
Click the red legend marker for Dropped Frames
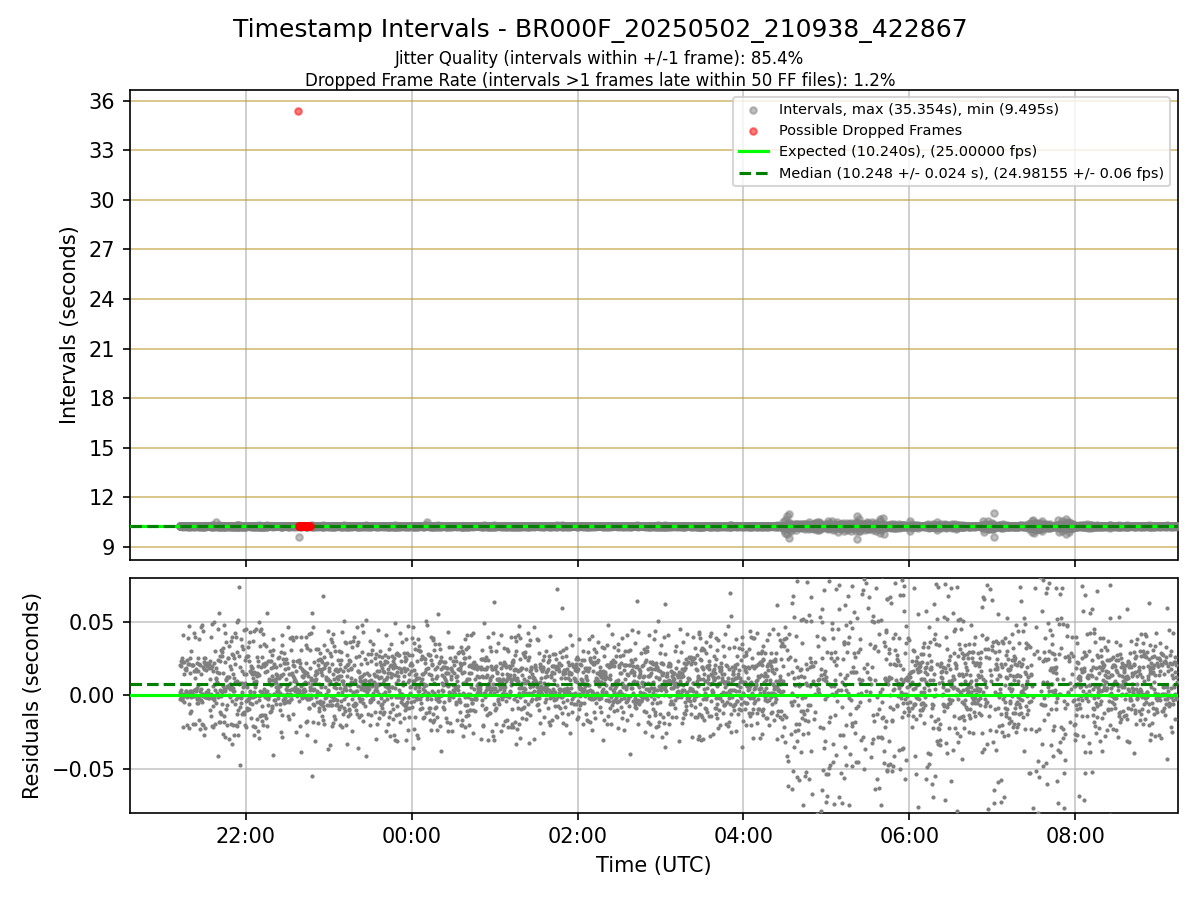[x=753, y=131]
